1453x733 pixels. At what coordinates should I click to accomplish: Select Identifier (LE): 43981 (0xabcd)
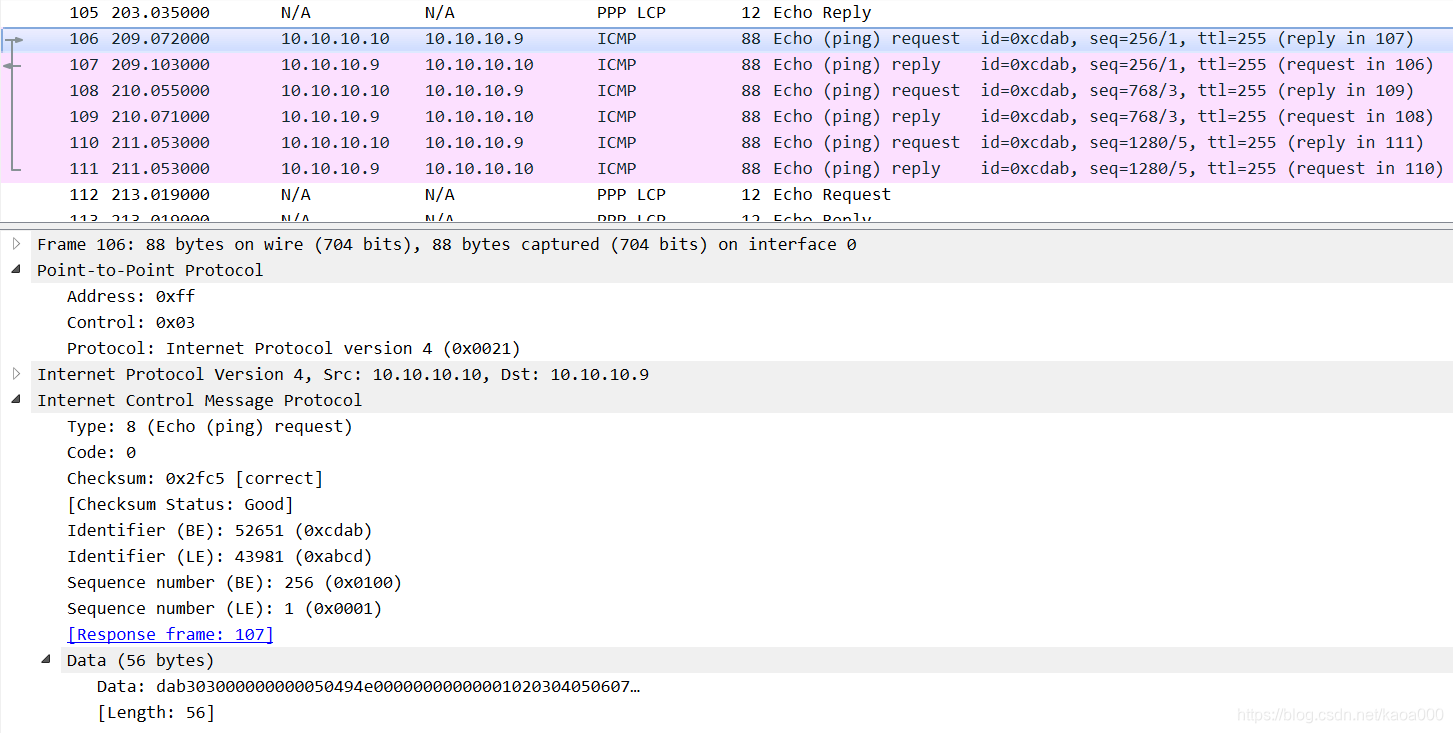220,556
